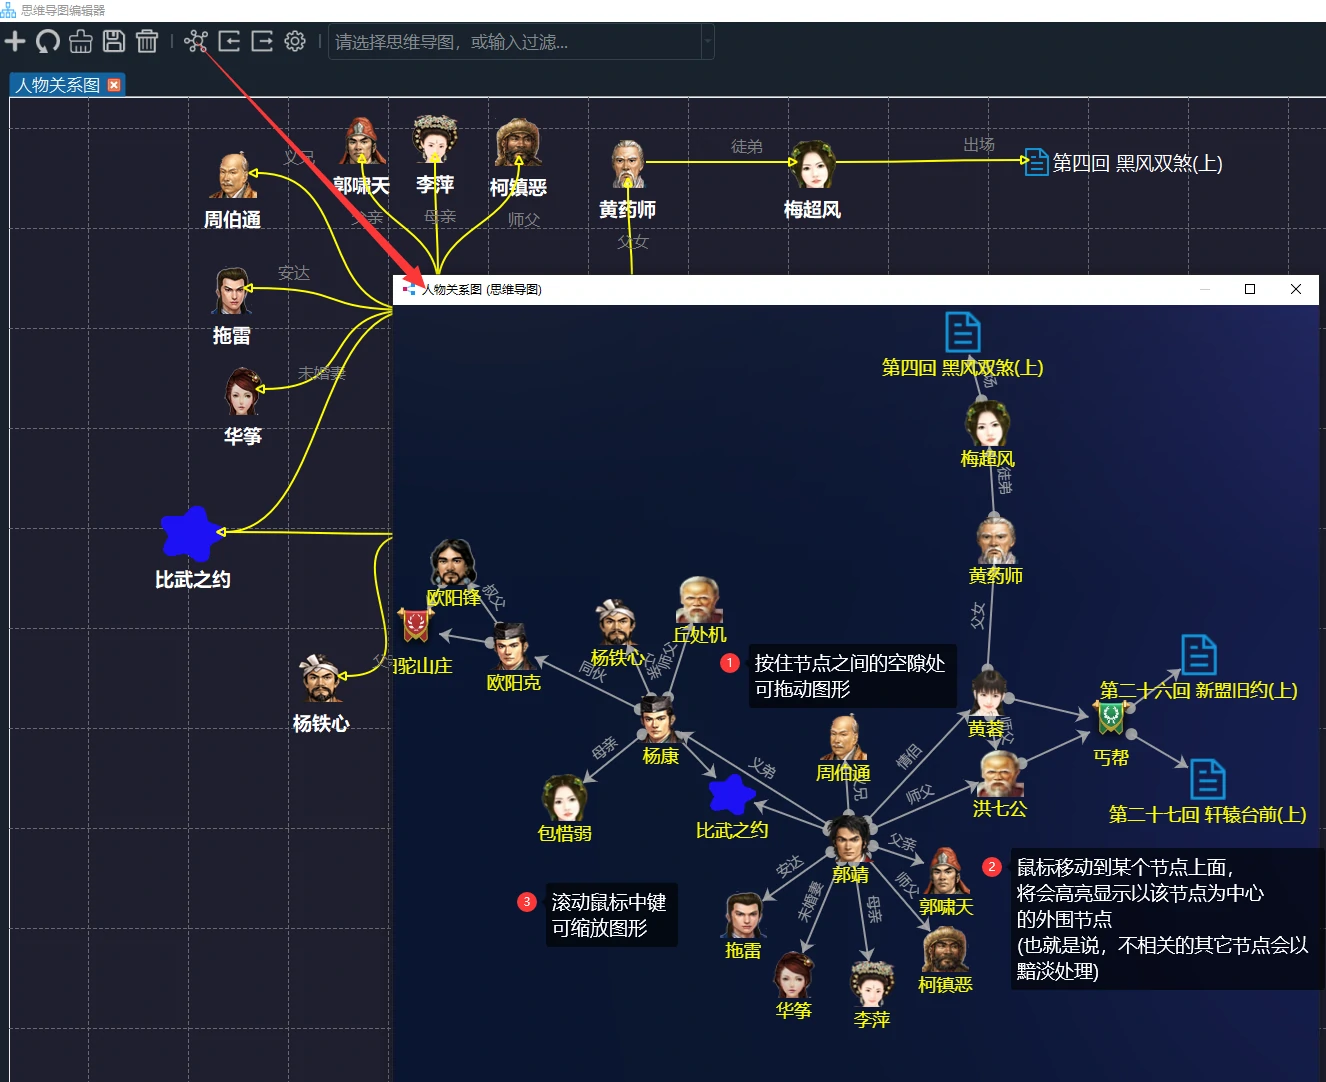Click the 出场 edge label in editor
1326x1082 pixels.
point(979,145)
